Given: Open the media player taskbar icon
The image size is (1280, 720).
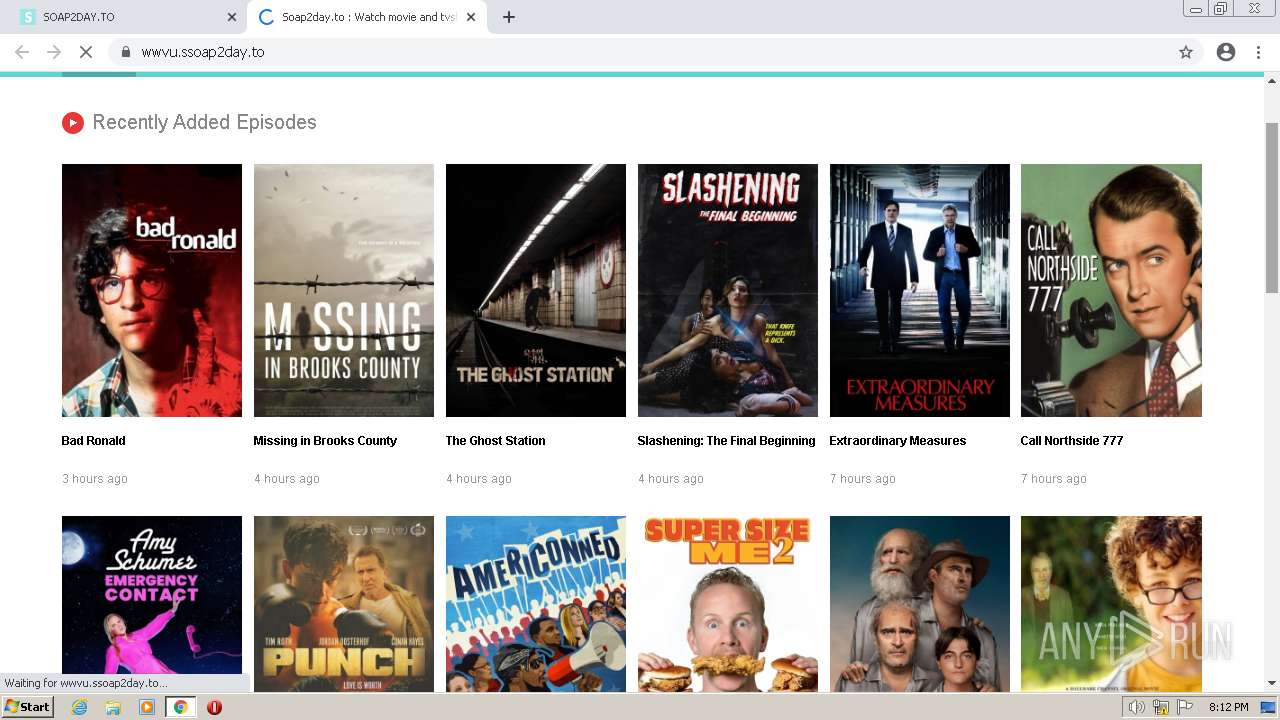Looking at the screenshot, I should tap(147, 707).
